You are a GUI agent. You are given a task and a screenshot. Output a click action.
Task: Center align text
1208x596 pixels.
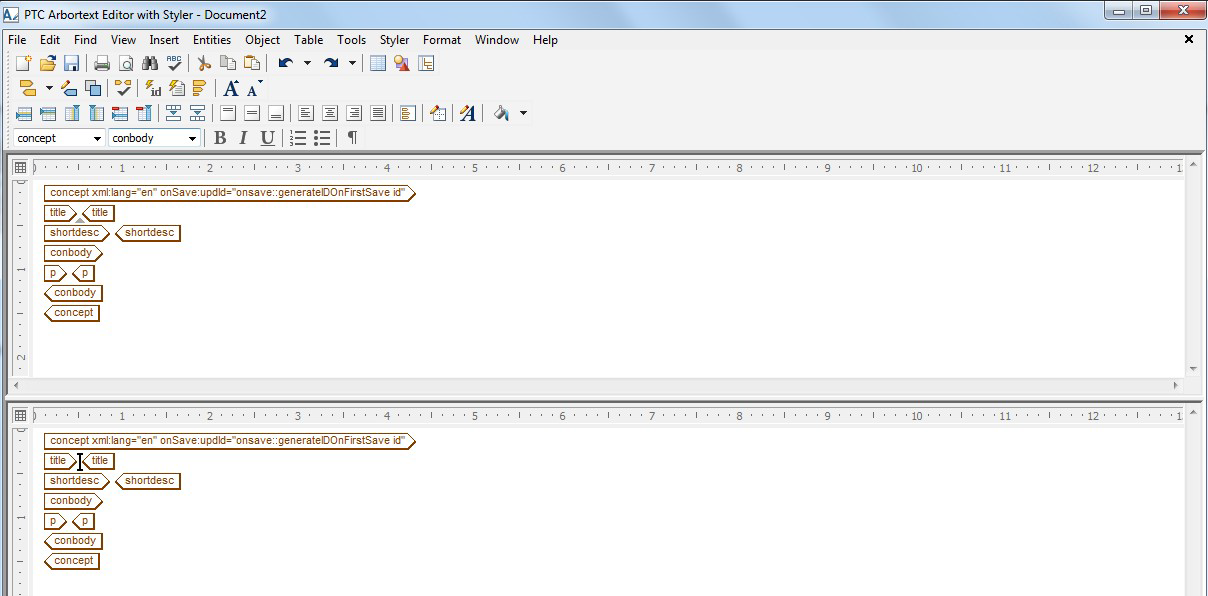click(x=330, y=113)
